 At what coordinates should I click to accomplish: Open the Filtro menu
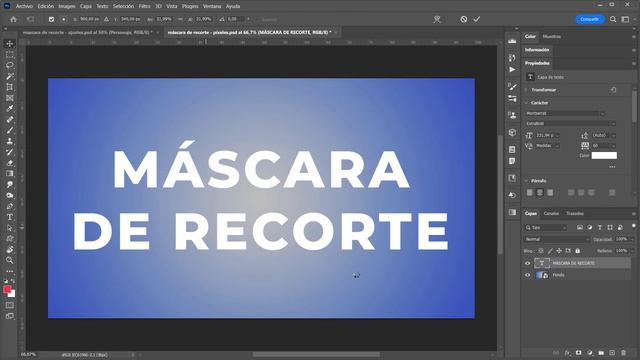[144, 6]
